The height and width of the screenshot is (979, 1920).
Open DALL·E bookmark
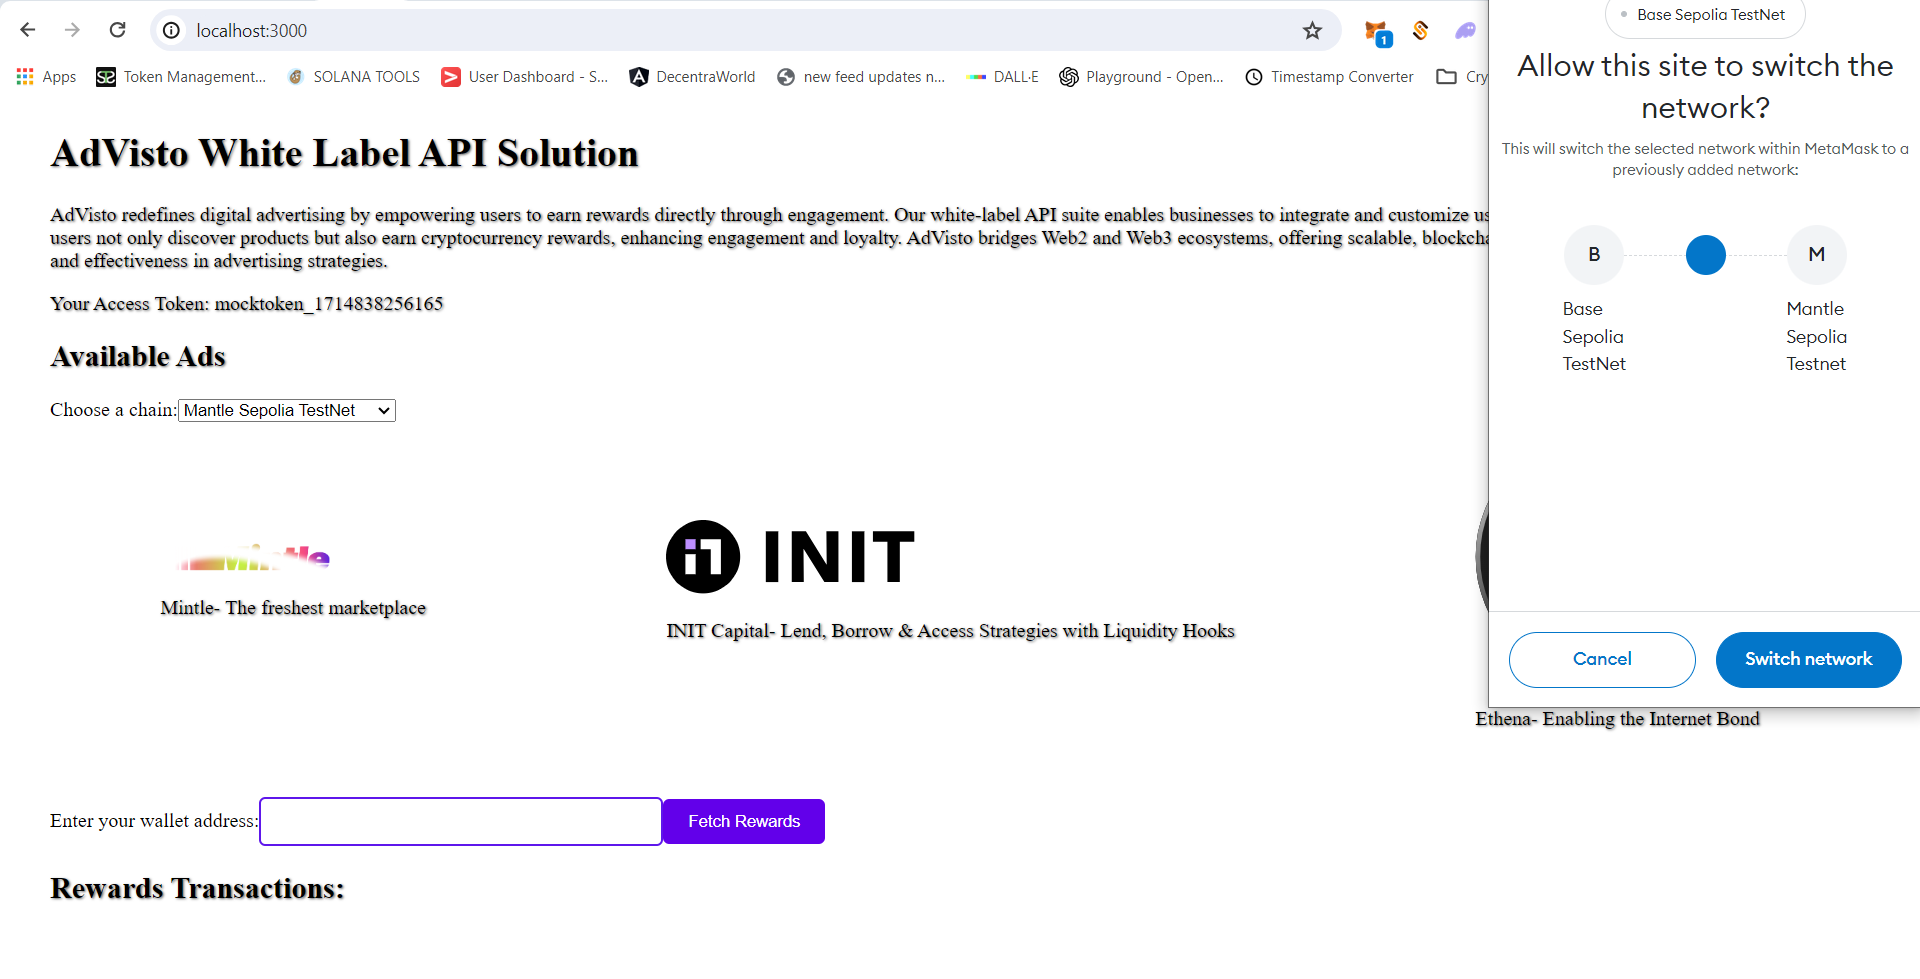pos(1003,77)
